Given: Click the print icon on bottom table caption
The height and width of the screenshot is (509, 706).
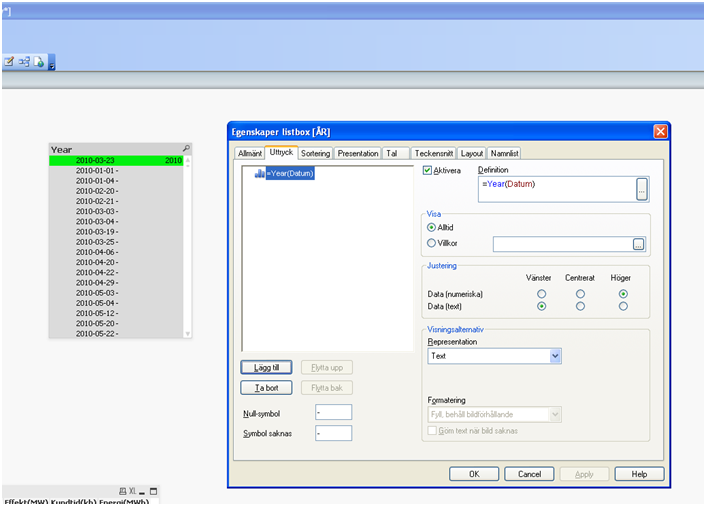Looking at the screenshot, I should click(x=122, y=492).
